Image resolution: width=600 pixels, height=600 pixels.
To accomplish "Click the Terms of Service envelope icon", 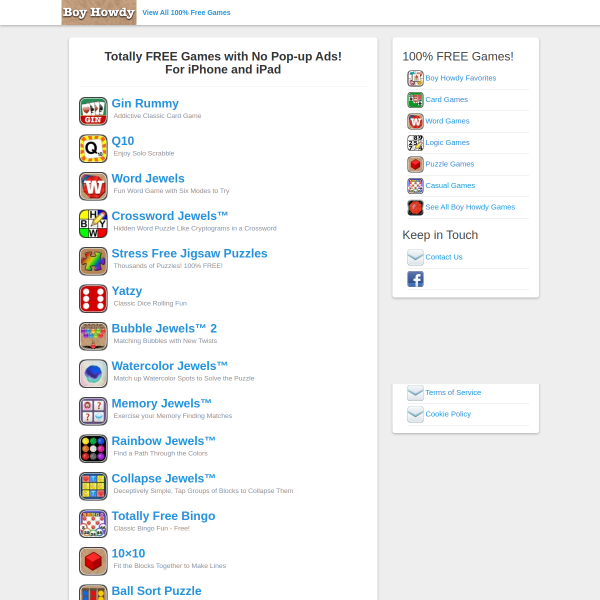I will (415, 393).
